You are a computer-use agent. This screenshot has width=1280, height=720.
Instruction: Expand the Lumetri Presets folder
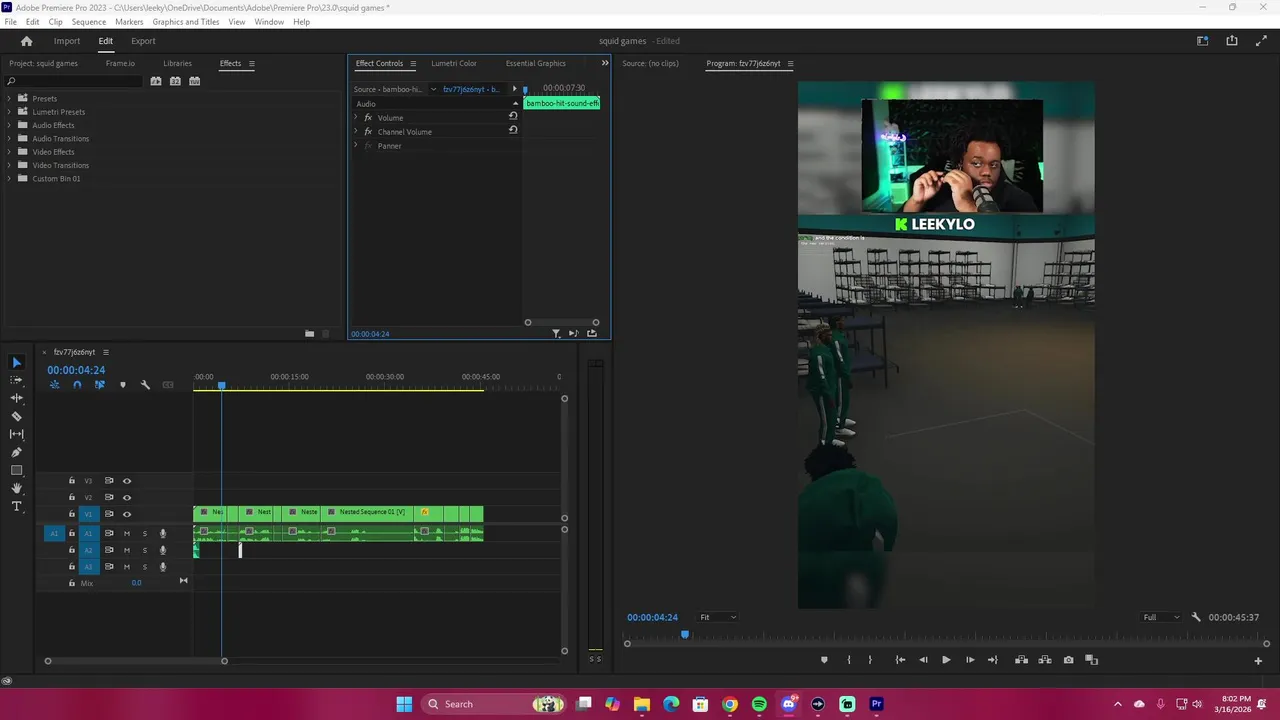point(9,112)
